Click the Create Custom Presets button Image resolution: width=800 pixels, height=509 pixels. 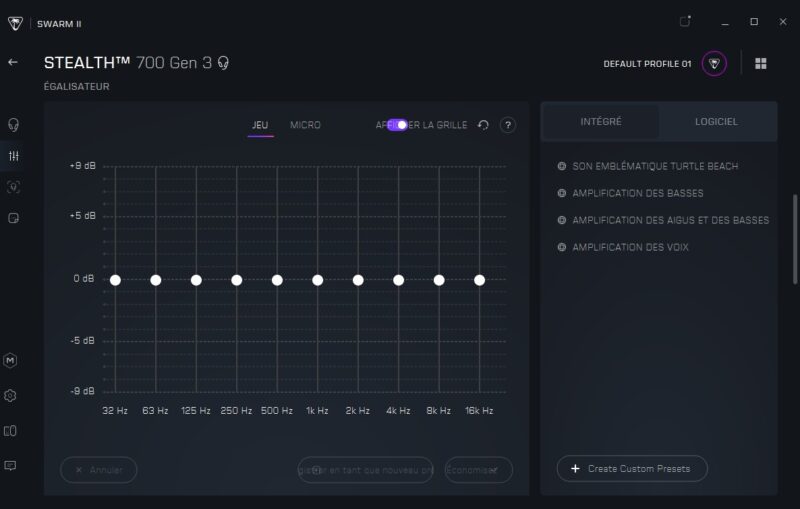(631, 468)
